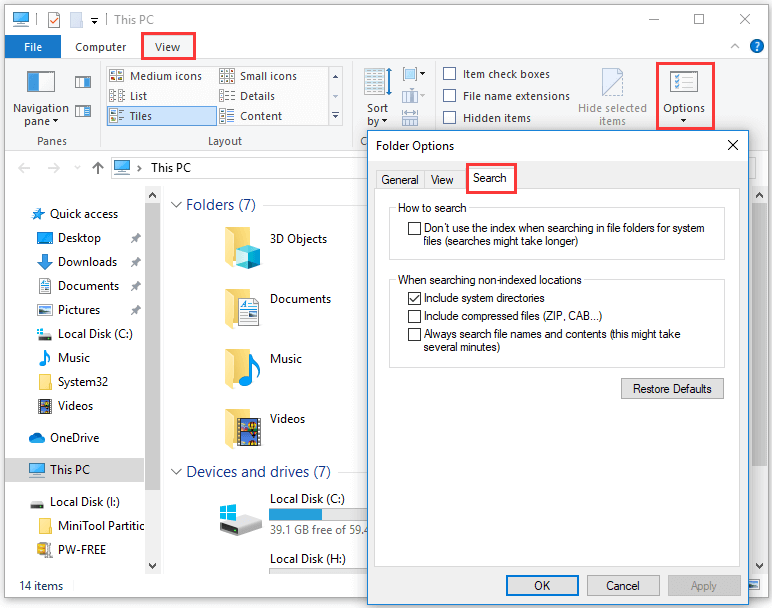
Task: Select the Search tab in Folder Options
Action: click(490, 178)
